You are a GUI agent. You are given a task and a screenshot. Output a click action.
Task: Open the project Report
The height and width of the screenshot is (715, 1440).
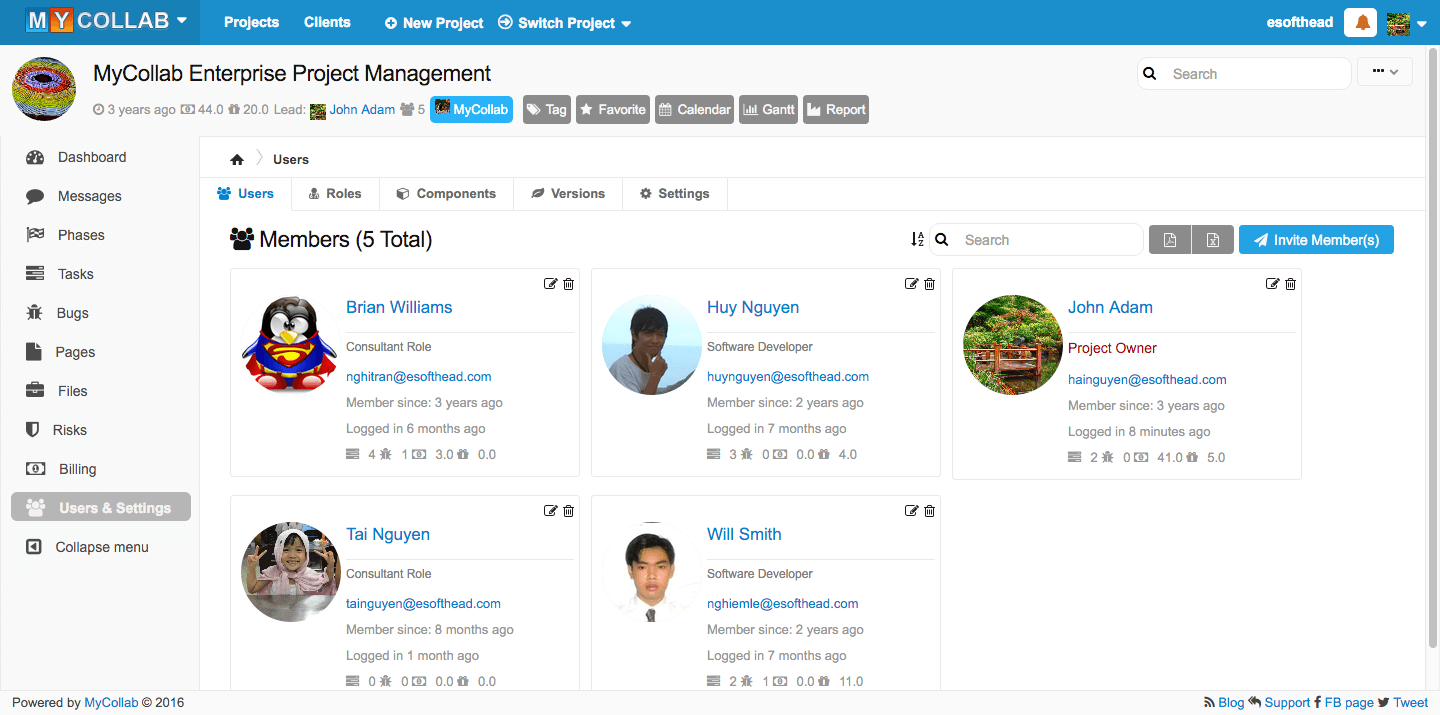pos(836,110)
